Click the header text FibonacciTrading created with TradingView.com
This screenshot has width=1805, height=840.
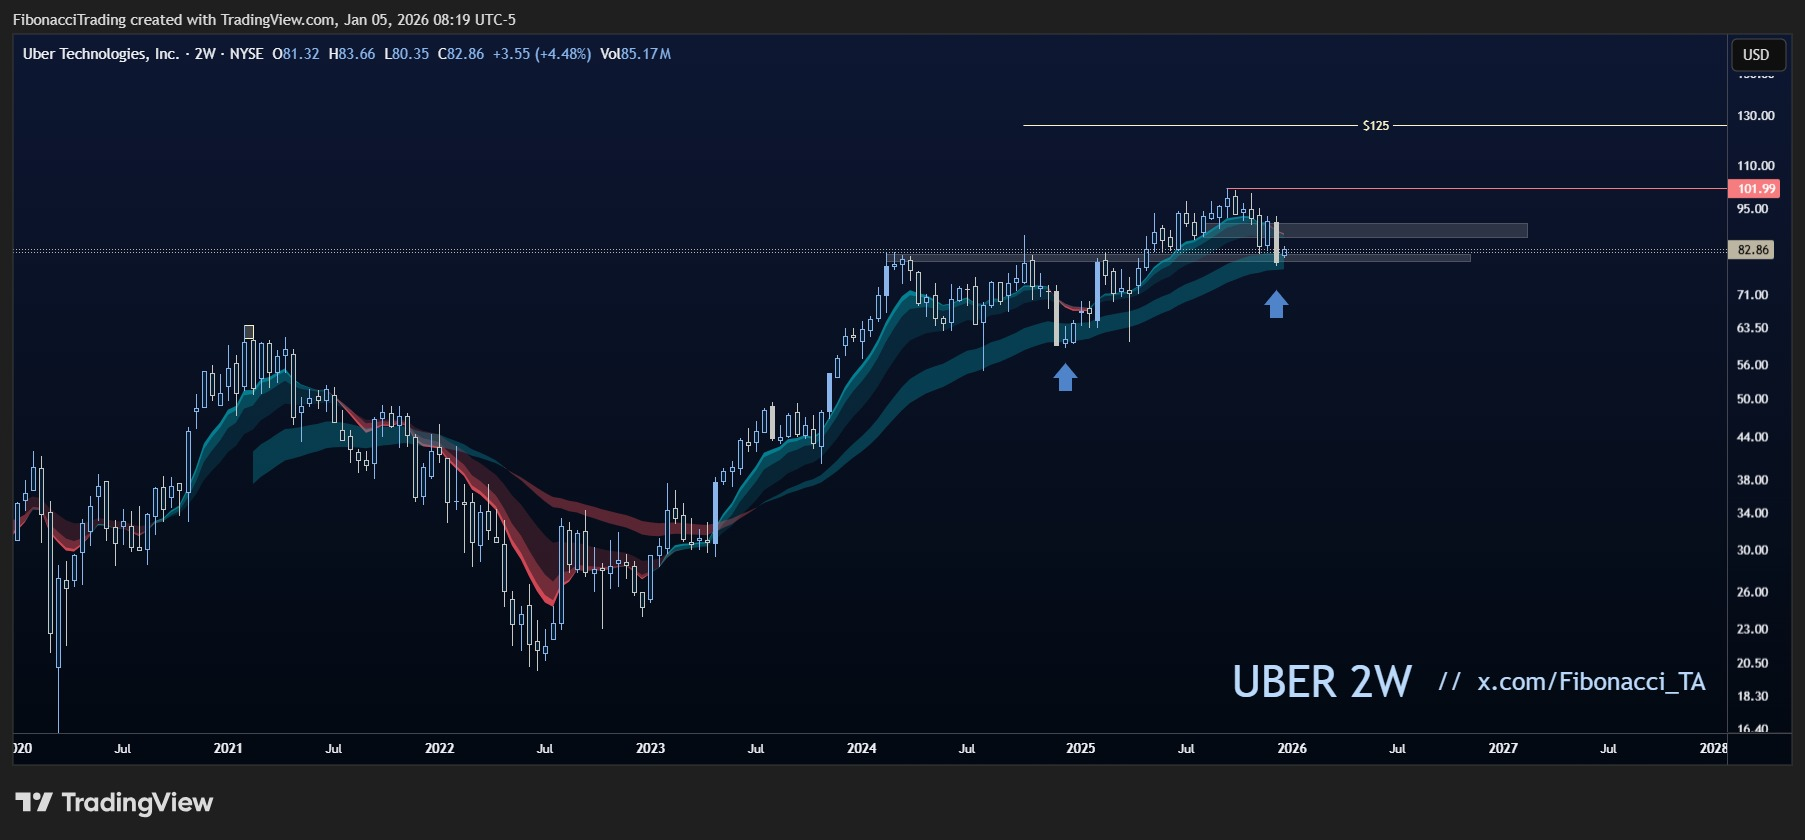tap(174, 19)
